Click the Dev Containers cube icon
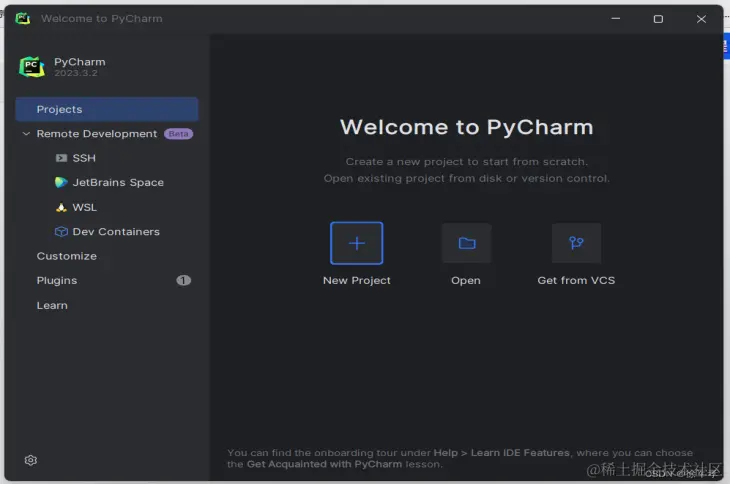Viewport: 730px width, 485px height. tap(61, 231)
